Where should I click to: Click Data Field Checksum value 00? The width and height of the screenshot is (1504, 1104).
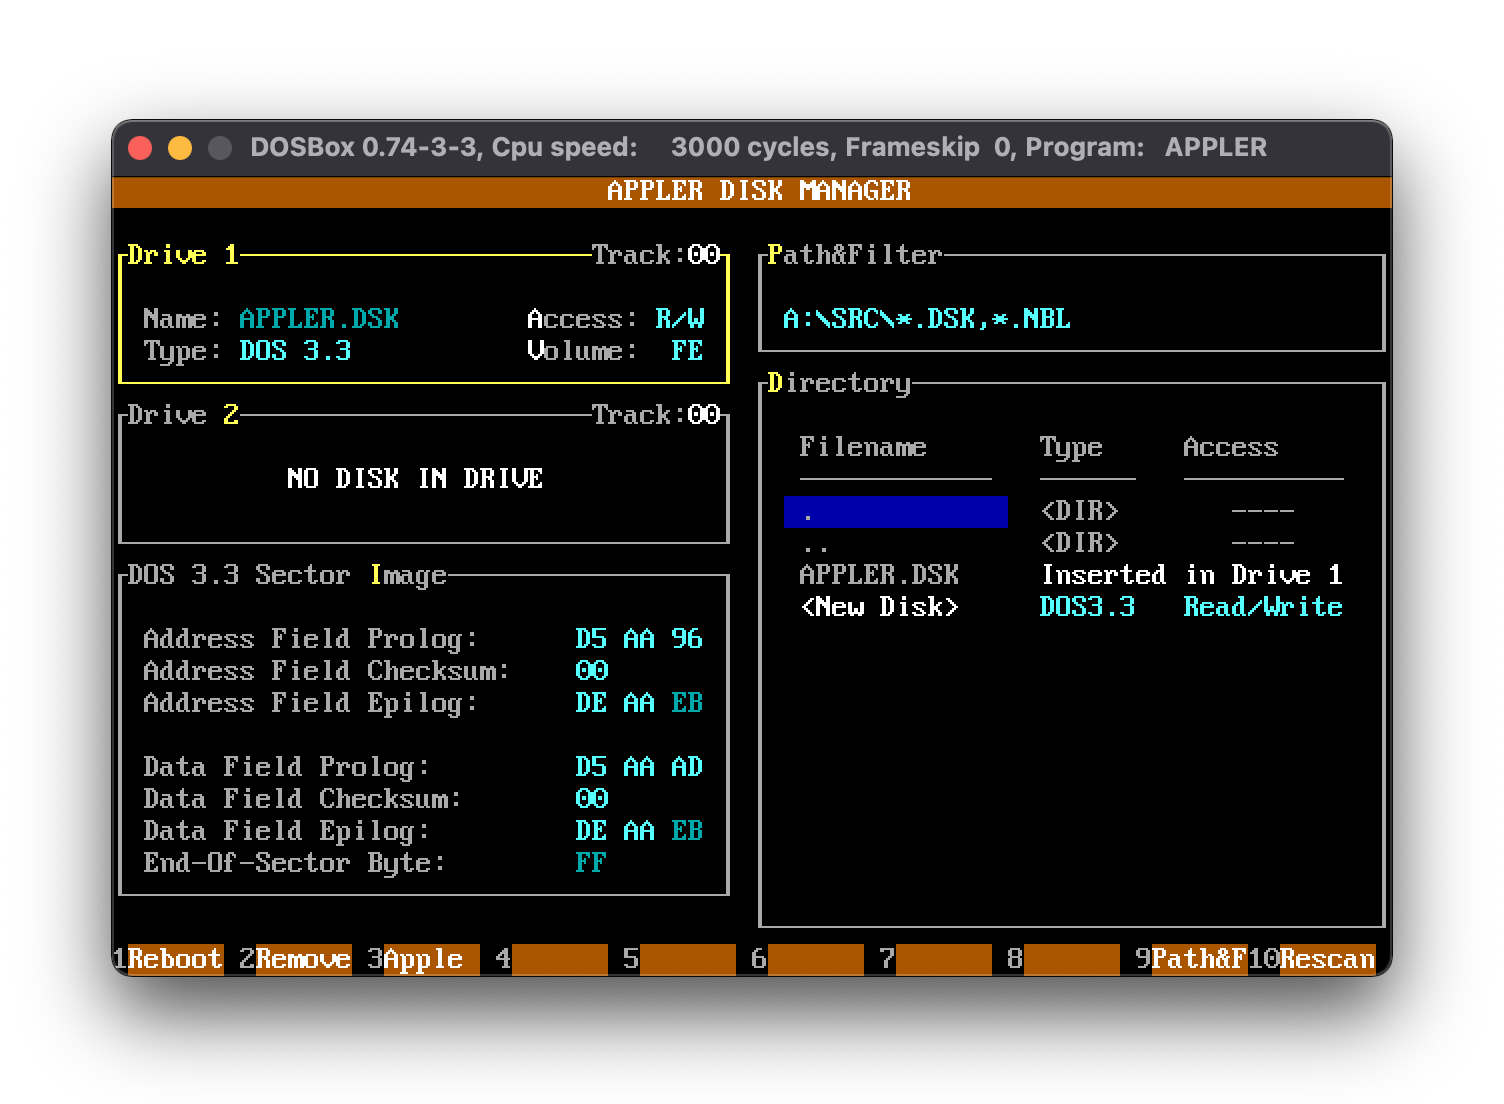click(x=591, y=799)
